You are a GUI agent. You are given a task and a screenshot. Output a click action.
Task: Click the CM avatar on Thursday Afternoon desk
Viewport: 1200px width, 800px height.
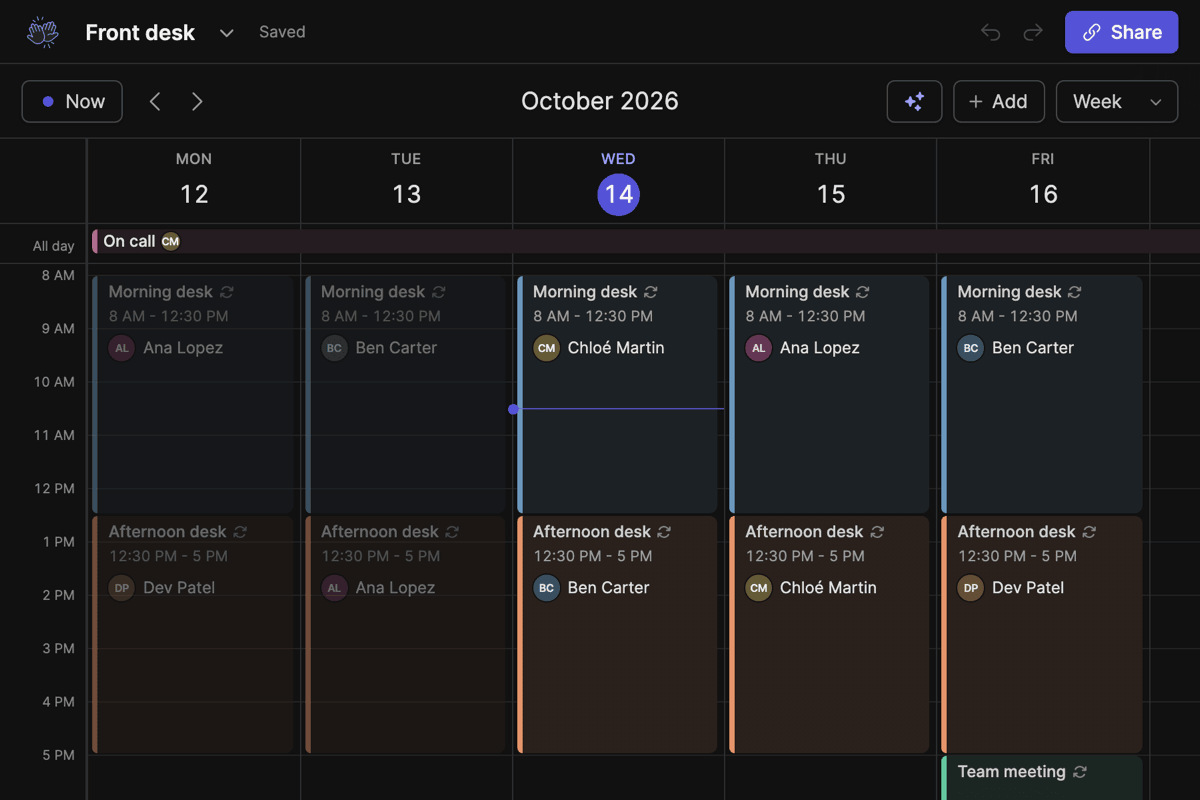758,588
